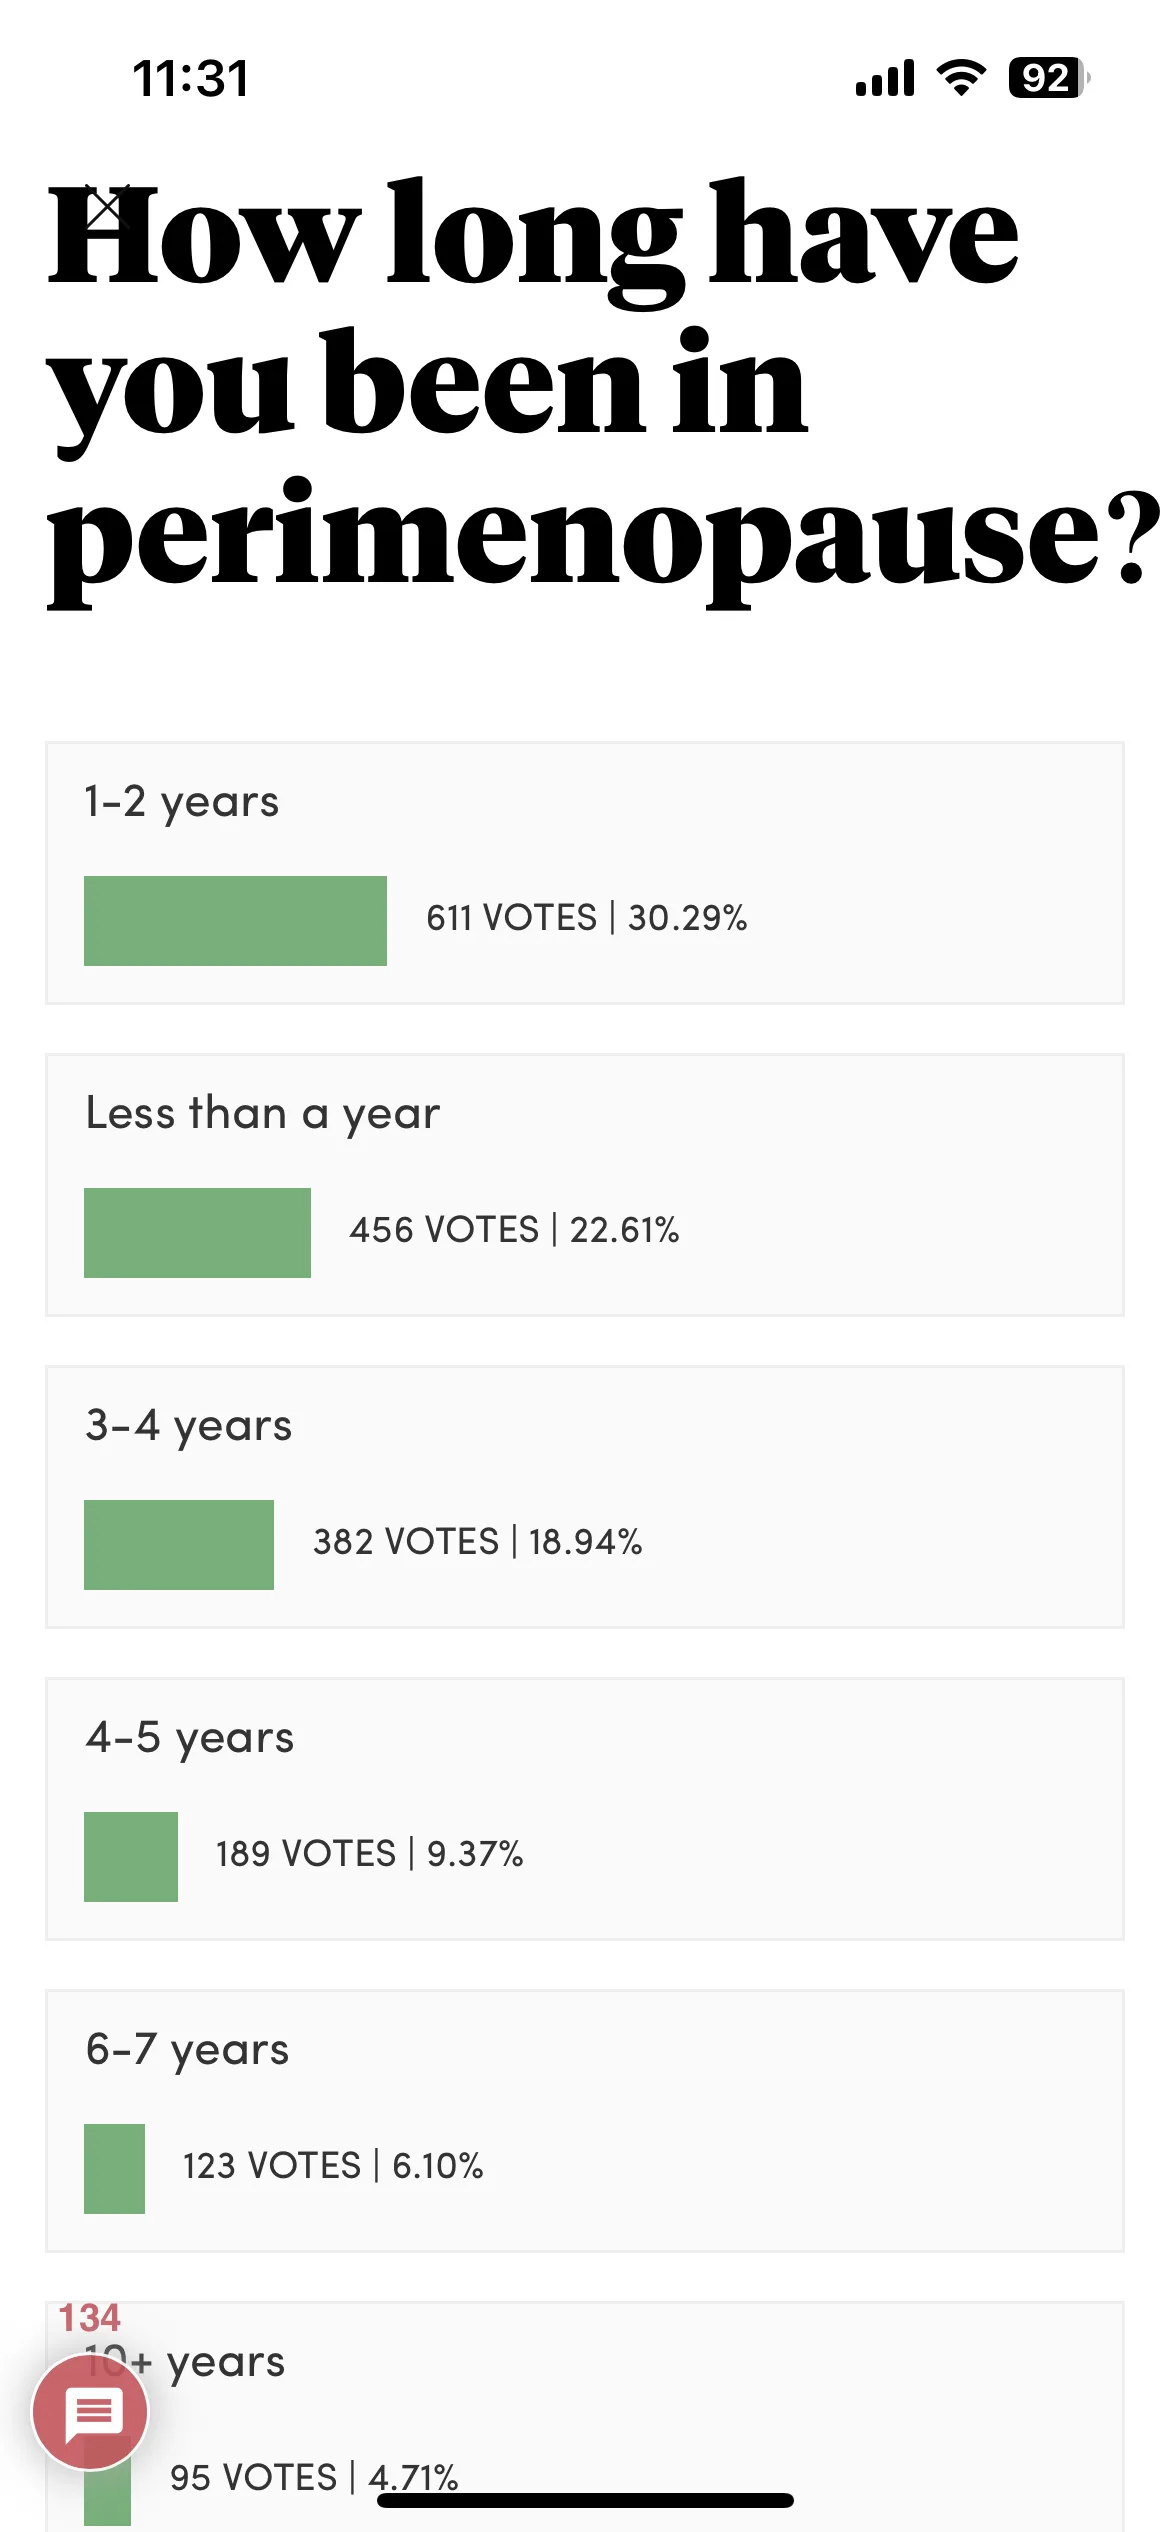Tap the close X icon over the heading
Screen dimensions: 1170x2532
pos(103,208)
